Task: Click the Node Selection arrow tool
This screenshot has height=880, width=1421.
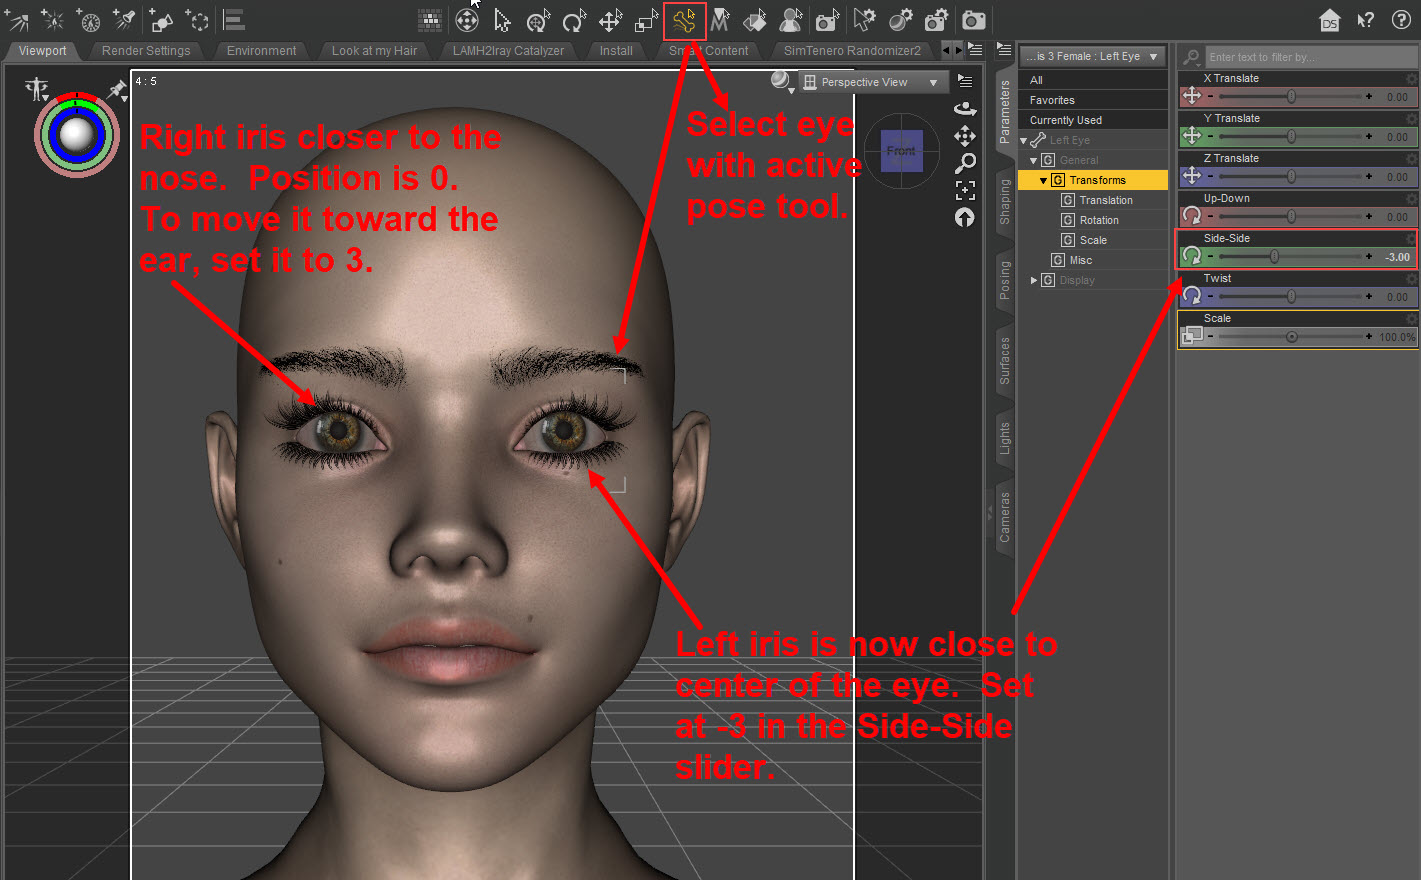Action: [502, 20]
